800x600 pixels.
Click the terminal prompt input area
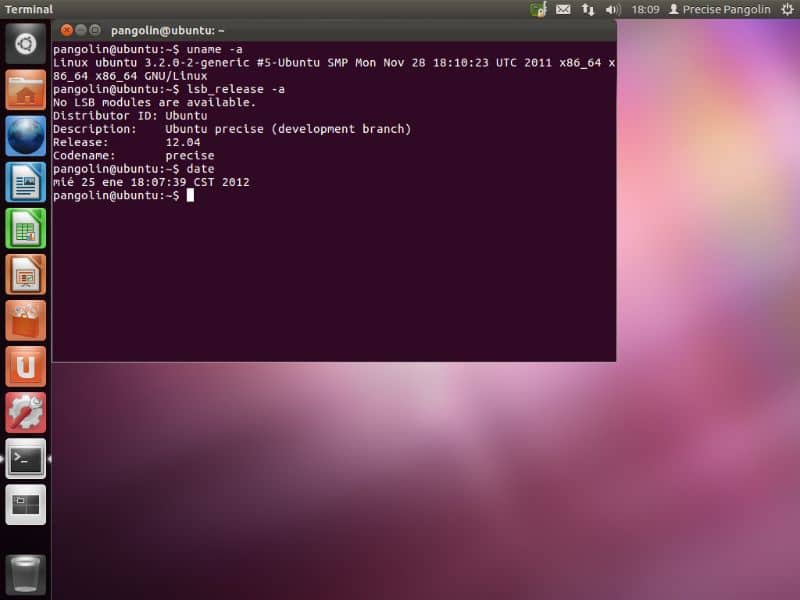190,195
